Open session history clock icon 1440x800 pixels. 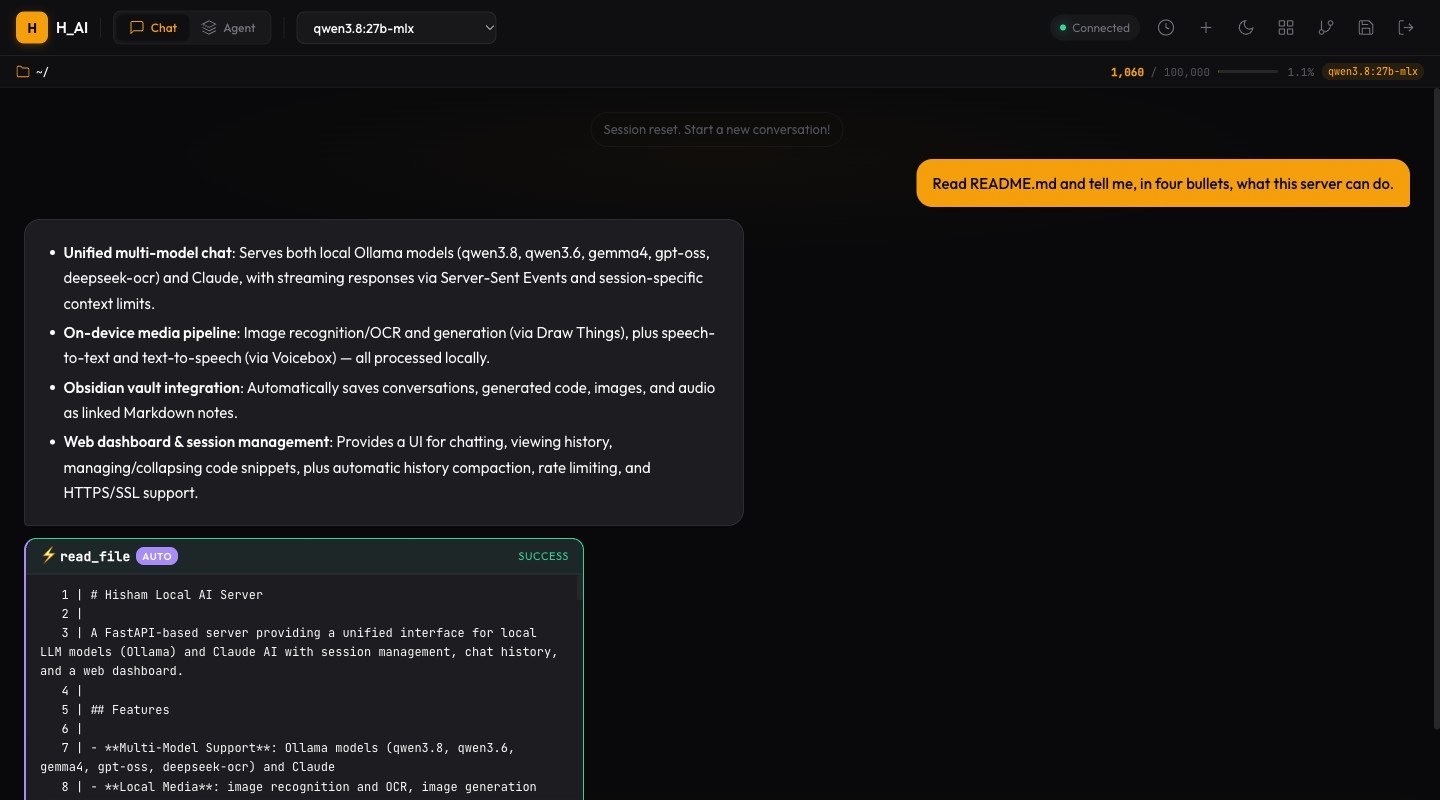point(1166,28)
